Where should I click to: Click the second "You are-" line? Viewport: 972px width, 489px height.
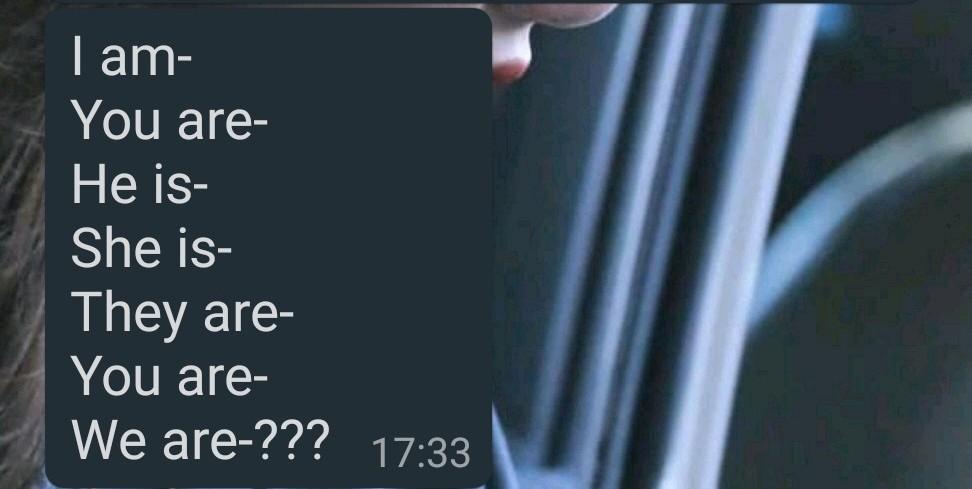[x=170, y=376]
